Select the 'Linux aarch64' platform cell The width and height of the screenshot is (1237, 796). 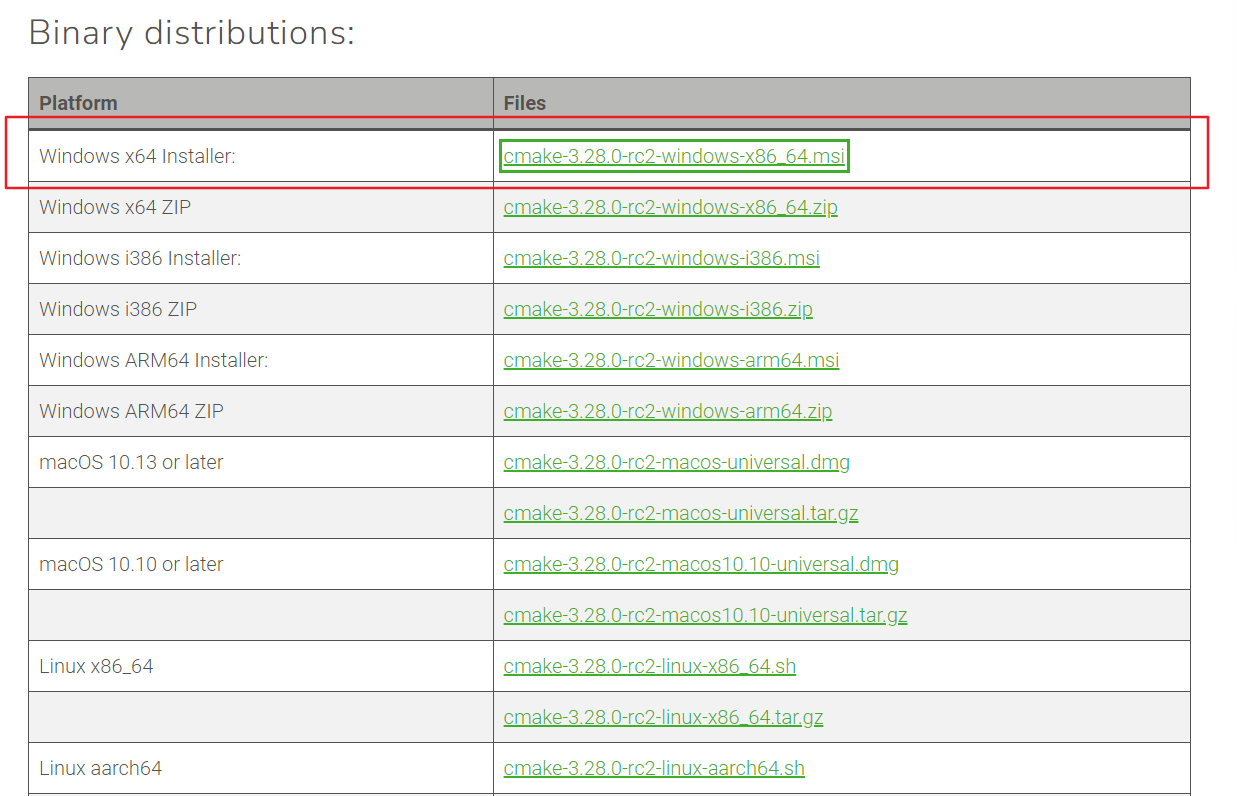point(261,768)
